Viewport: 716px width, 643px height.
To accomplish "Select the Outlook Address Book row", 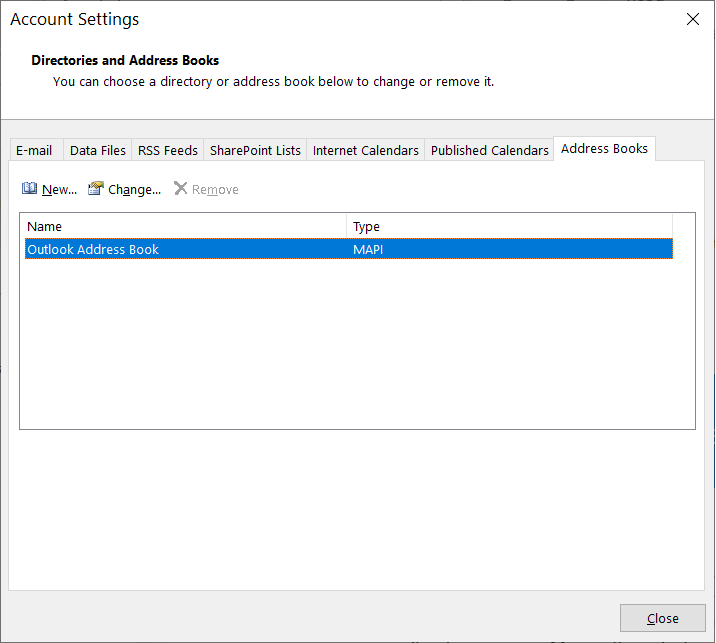I will coord(349,249).
